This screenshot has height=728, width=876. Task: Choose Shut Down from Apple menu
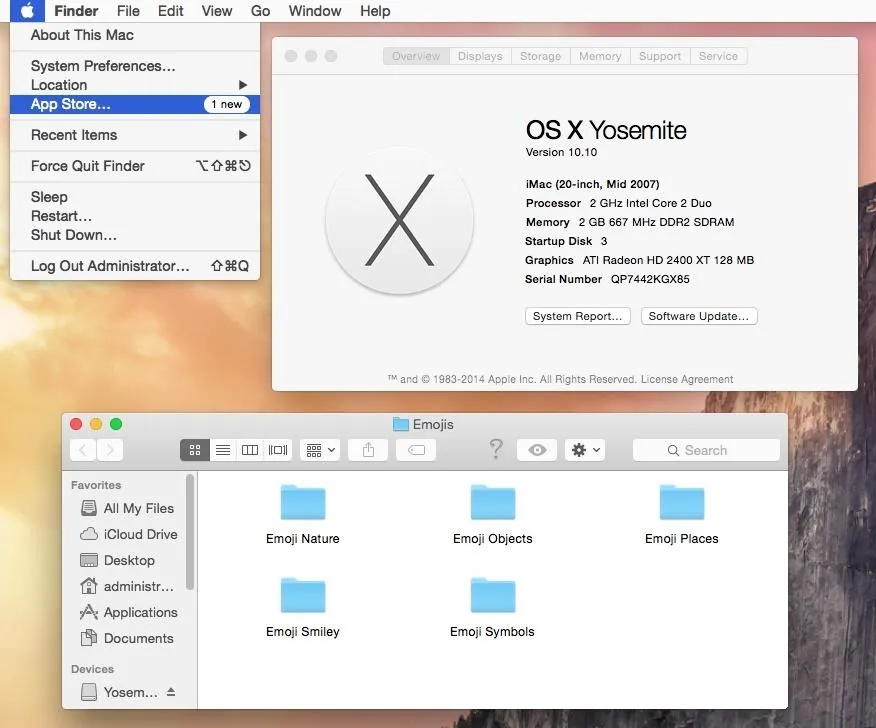click(x=135, y=235)
